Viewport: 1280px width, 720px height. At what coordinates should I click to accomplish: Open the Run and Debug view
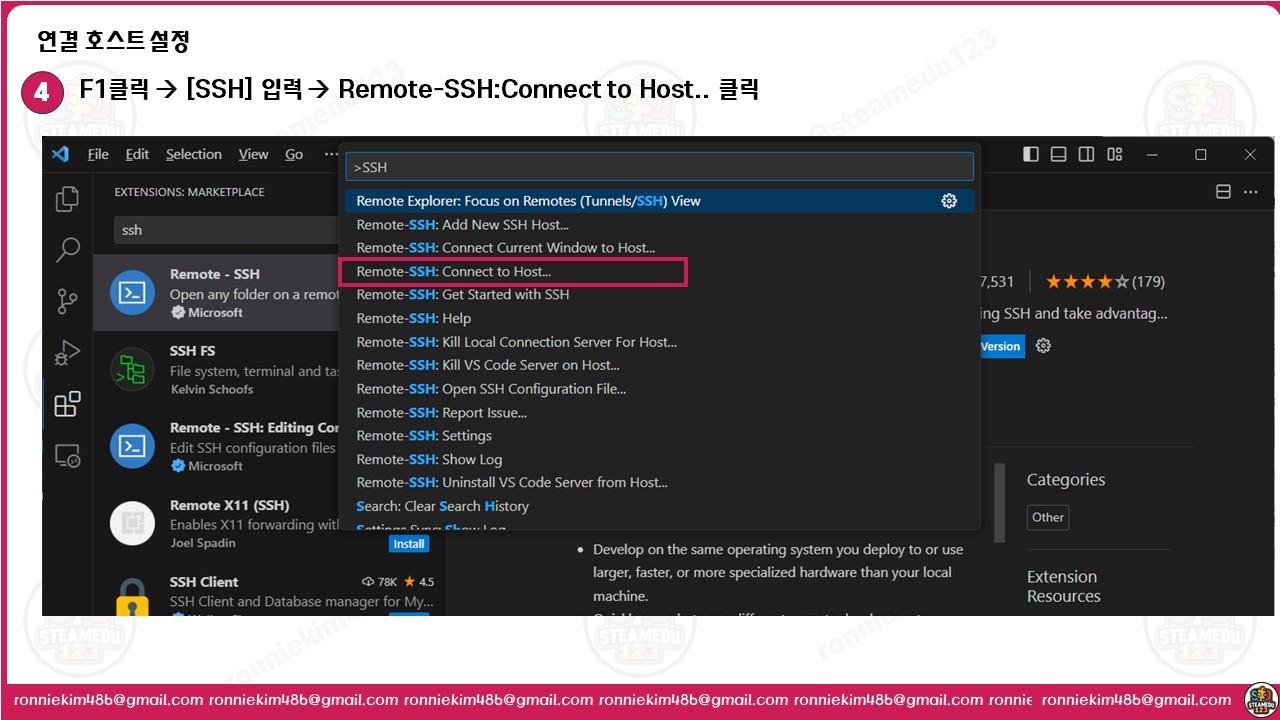tap(68, 352)
